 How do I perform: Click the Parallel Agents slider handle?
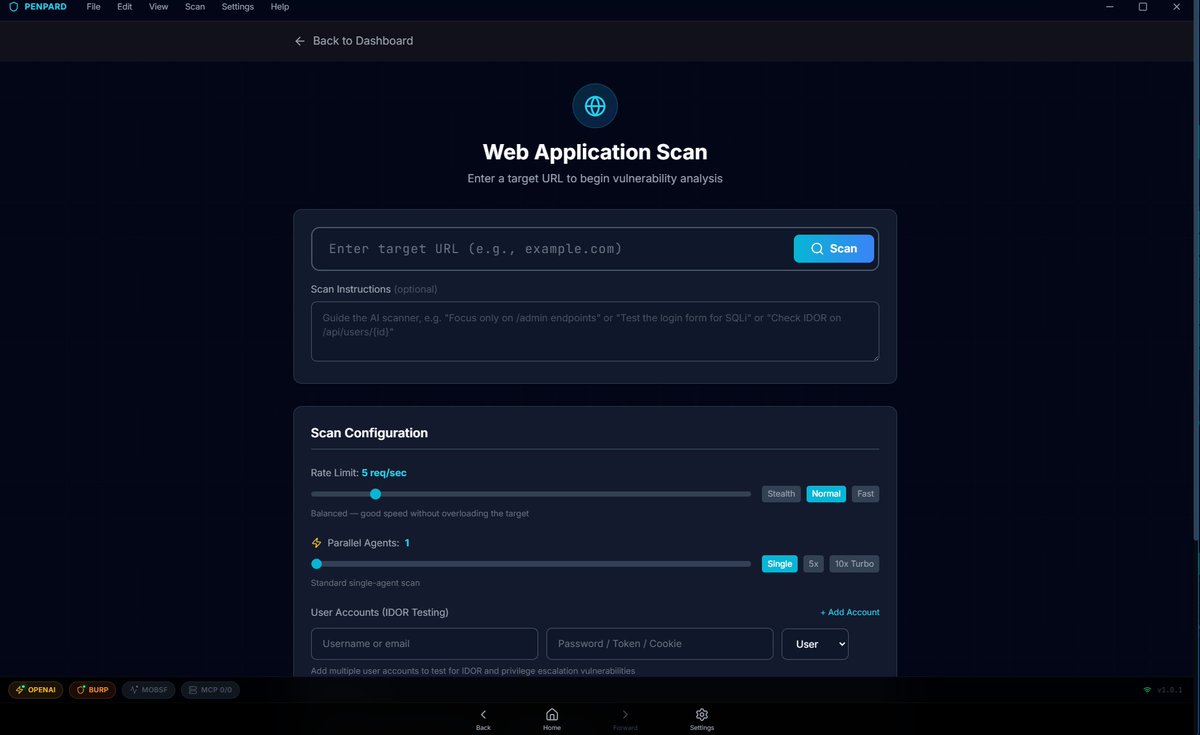(x=316, y=564)
